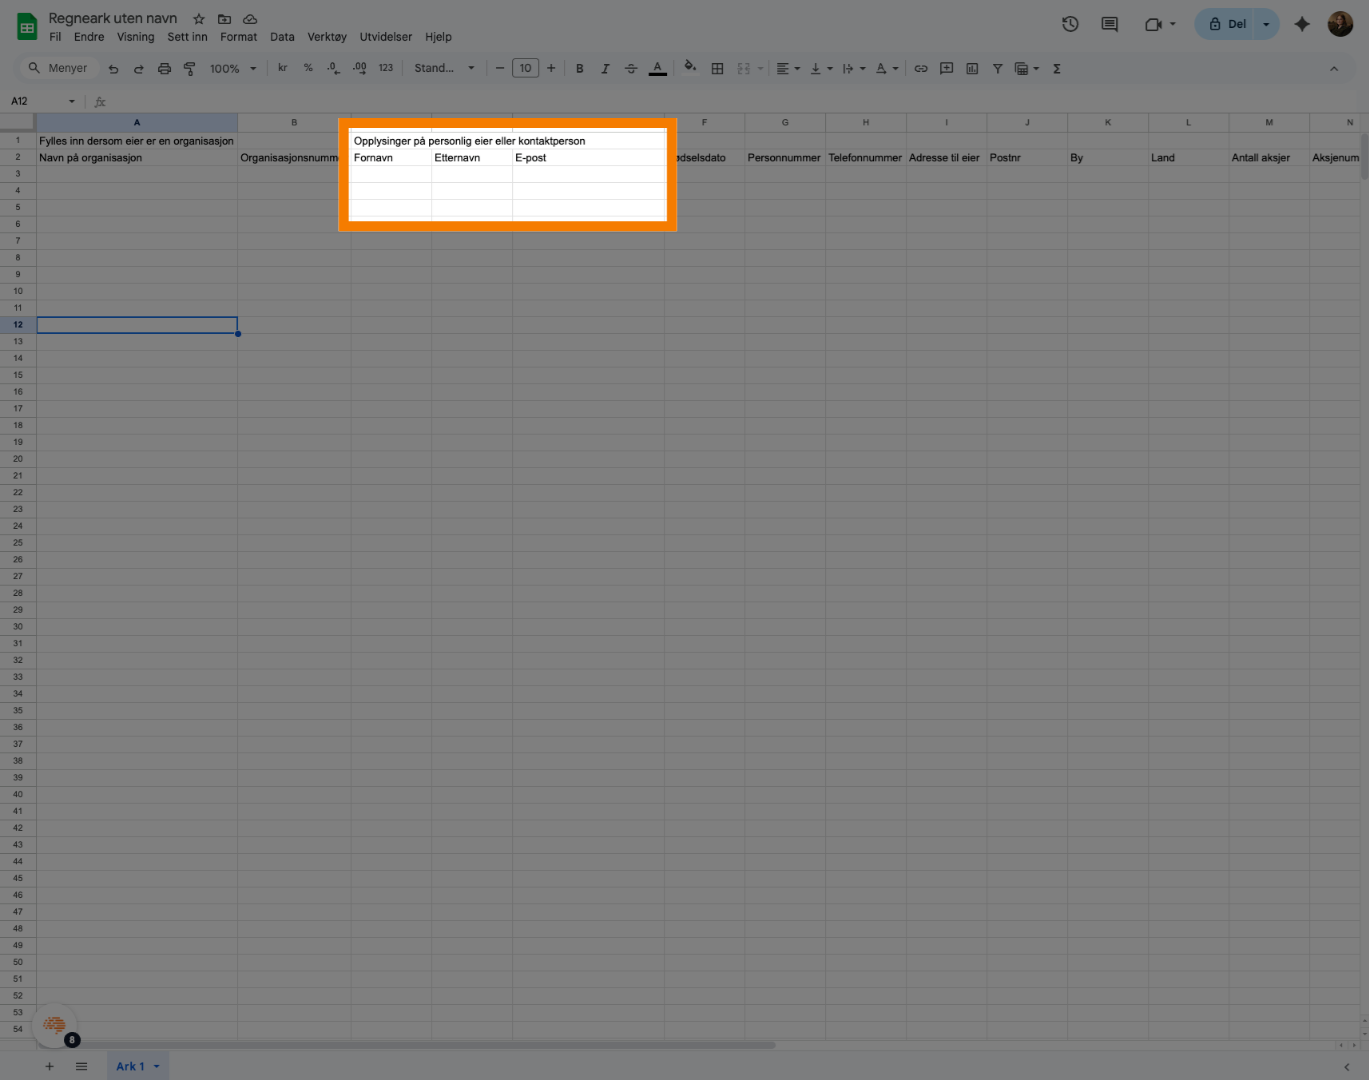Click the Google Sheets home logo

27,27
